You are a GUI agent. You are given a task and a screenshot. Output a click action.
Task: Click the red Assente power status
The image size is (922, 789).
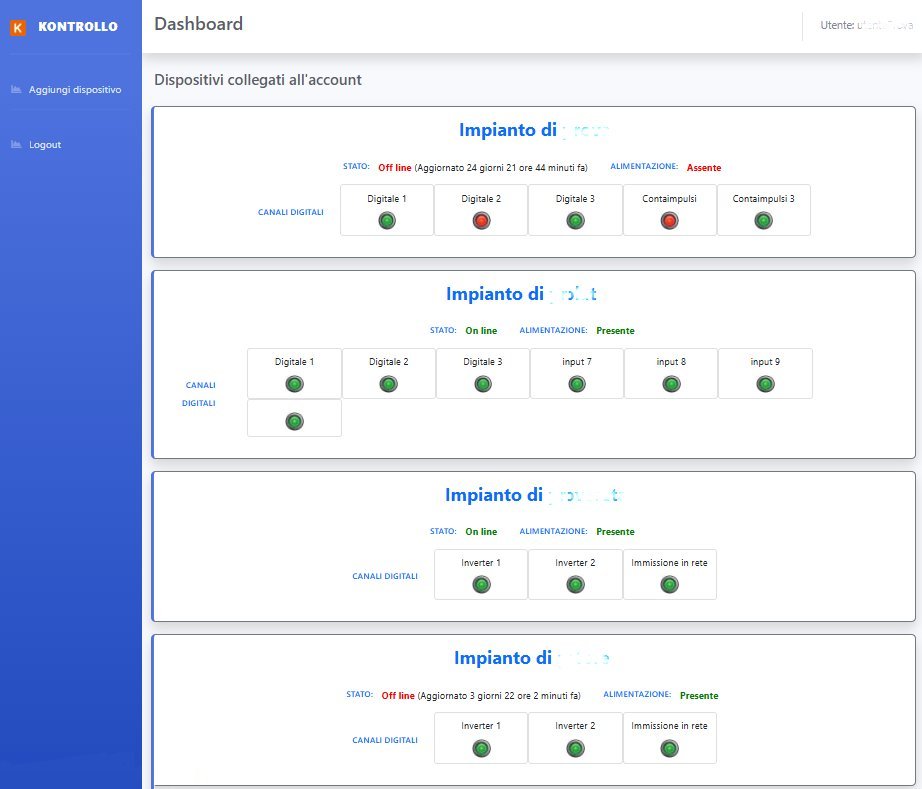pyautogui.click(x=703, y=168)
